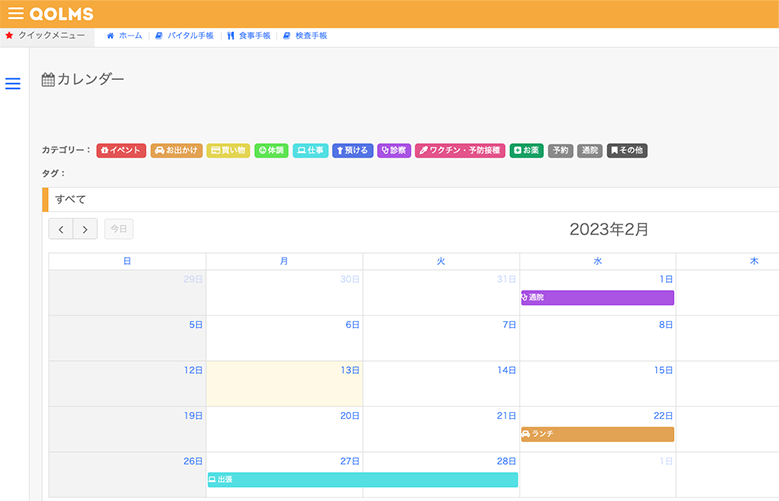Click the blue sidebar menu icon

[x=13, y=84]
